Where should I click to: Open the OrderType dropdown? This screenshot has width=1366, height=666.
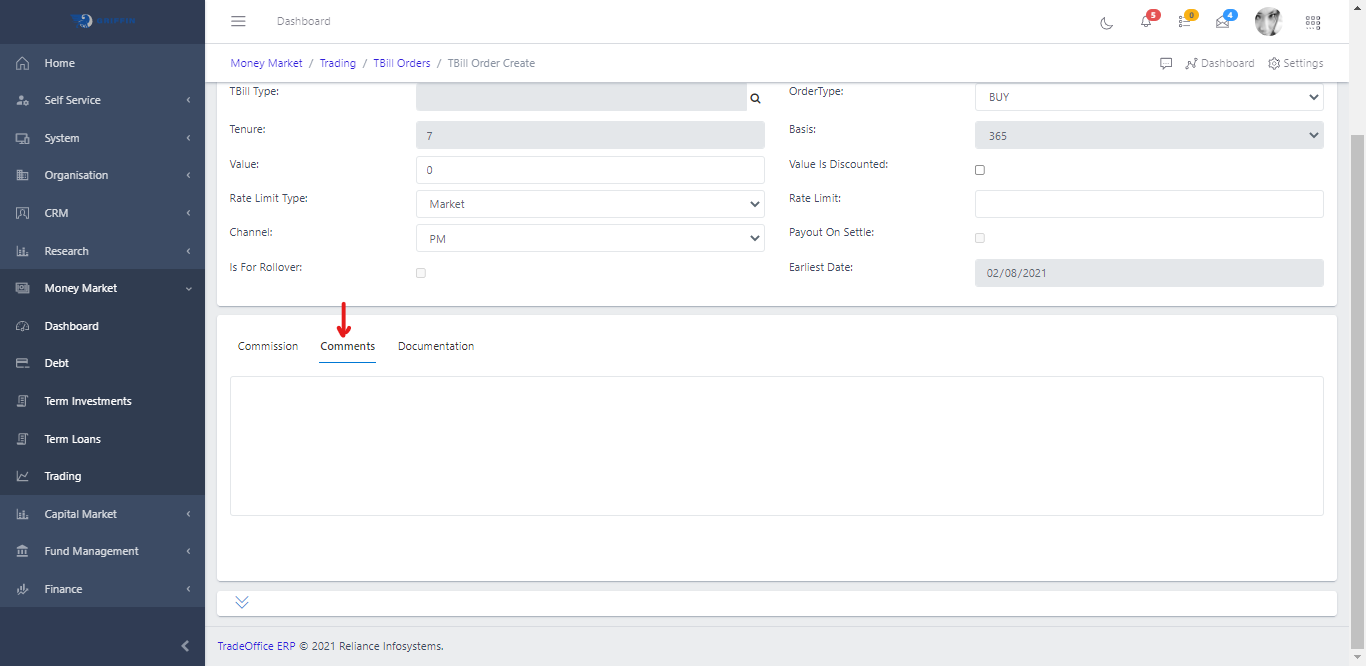[1148, 97]
